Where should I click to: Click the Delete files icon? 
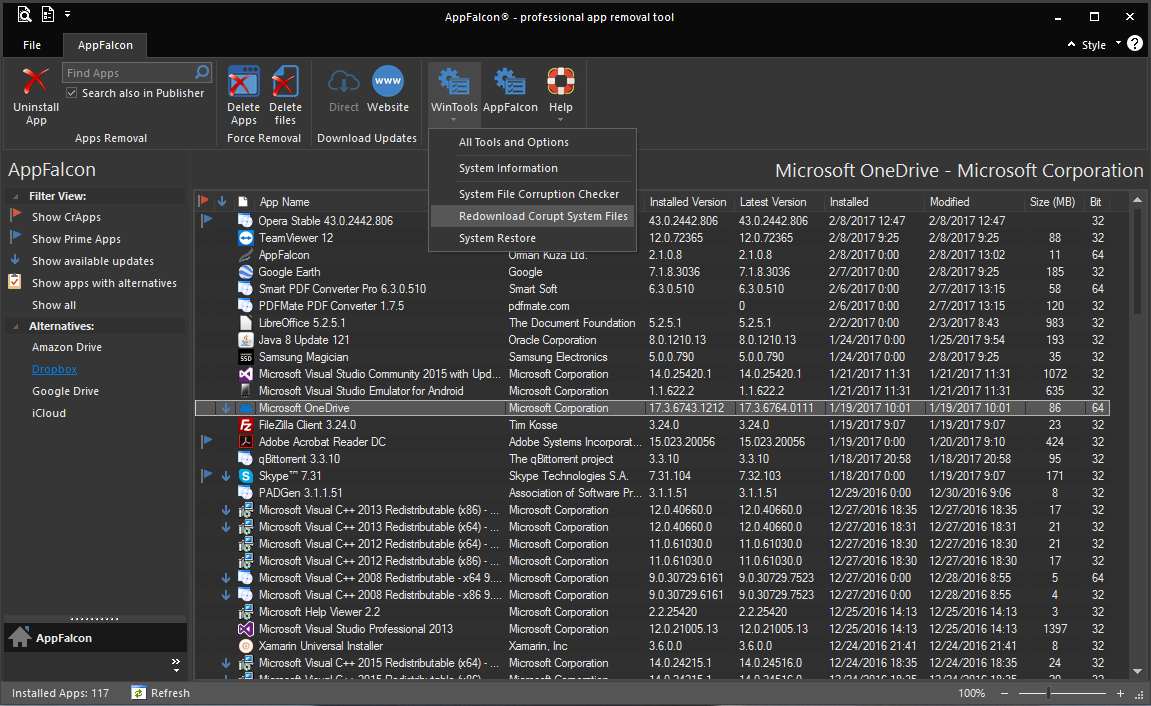(x=285, y=82)
